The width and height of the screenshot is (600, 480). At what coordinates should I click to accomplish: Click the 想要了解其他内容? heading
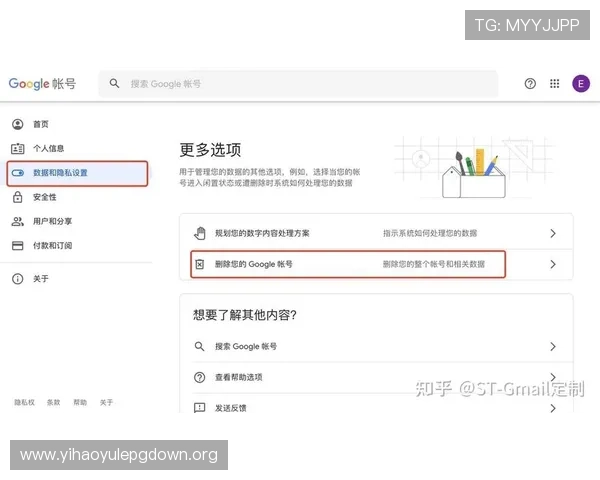[245, 315]
